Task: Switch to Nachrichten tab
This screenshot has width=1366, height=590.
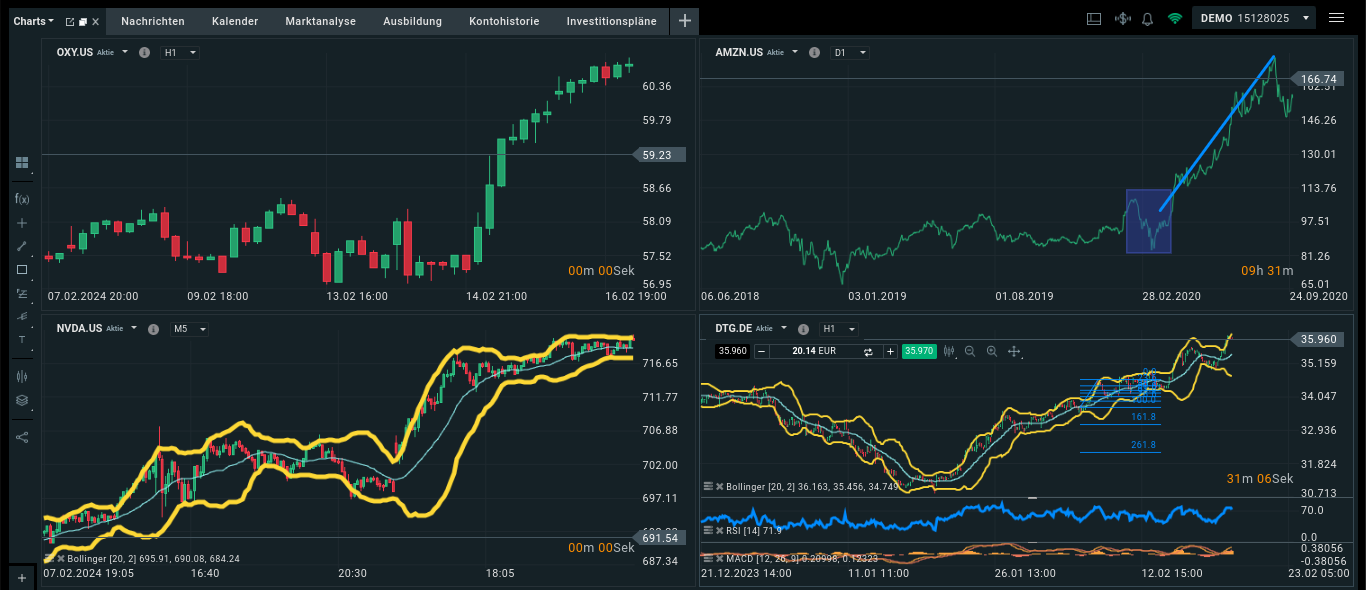Action: click(153, 21)
